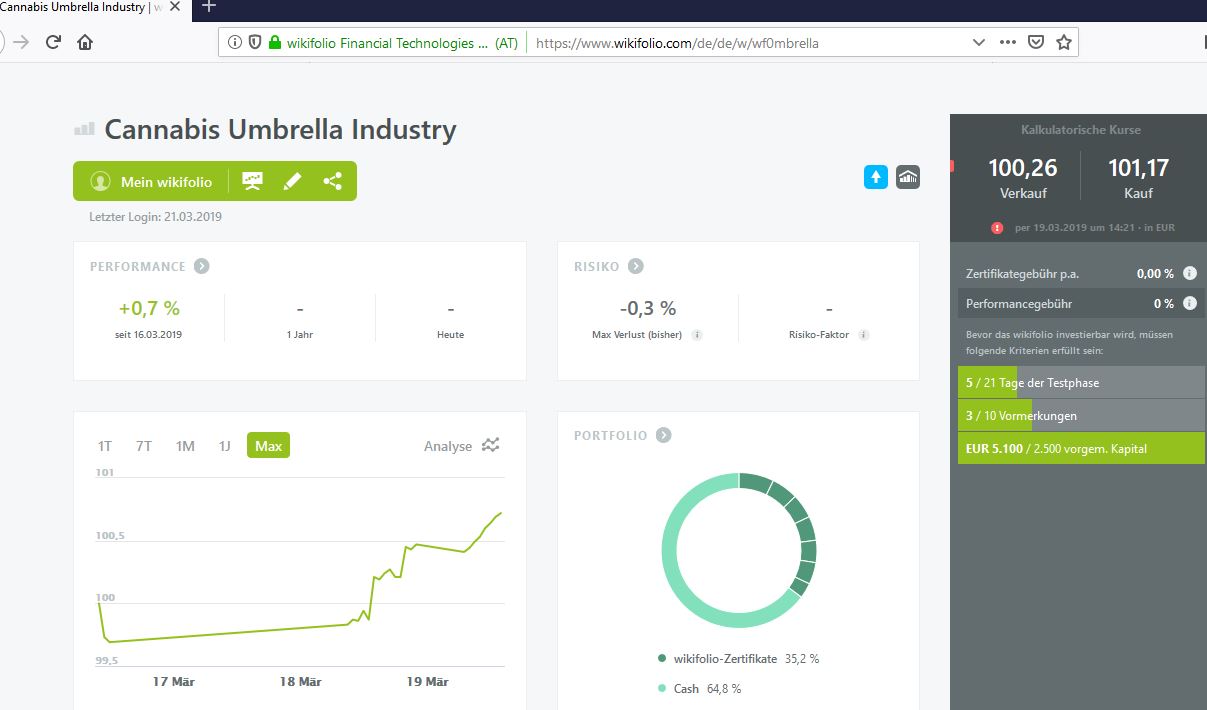Click the blue upward arrow icon
1207x710 pixels.
pyautogui.click(x=876, y=177)
